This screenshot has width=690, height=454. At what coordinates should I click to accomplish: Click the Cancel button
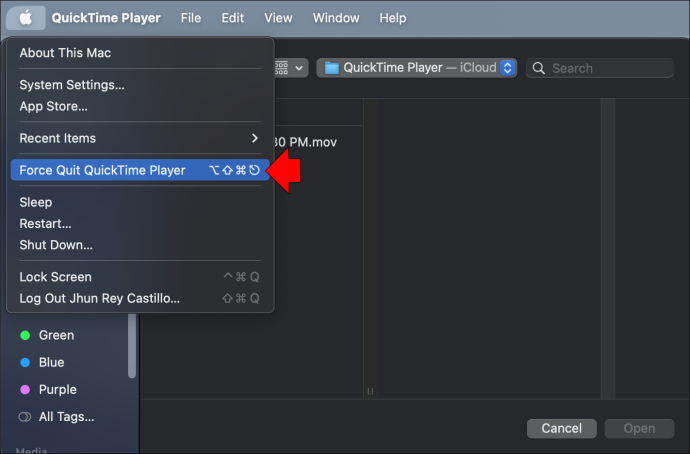(562, 428)
